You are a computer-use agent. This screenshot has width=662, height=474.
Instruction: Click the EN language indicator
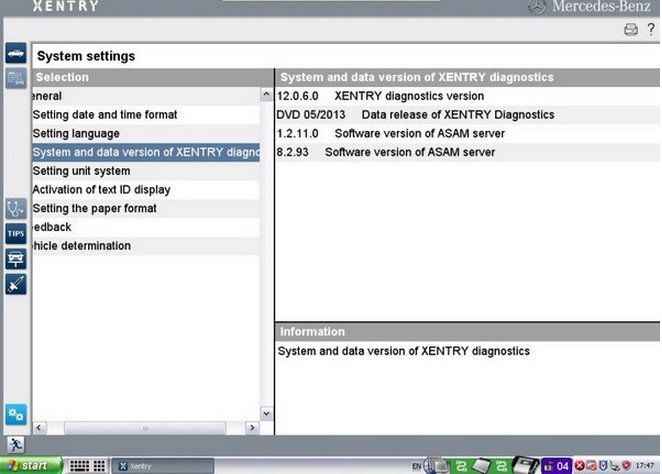(416, 466)
